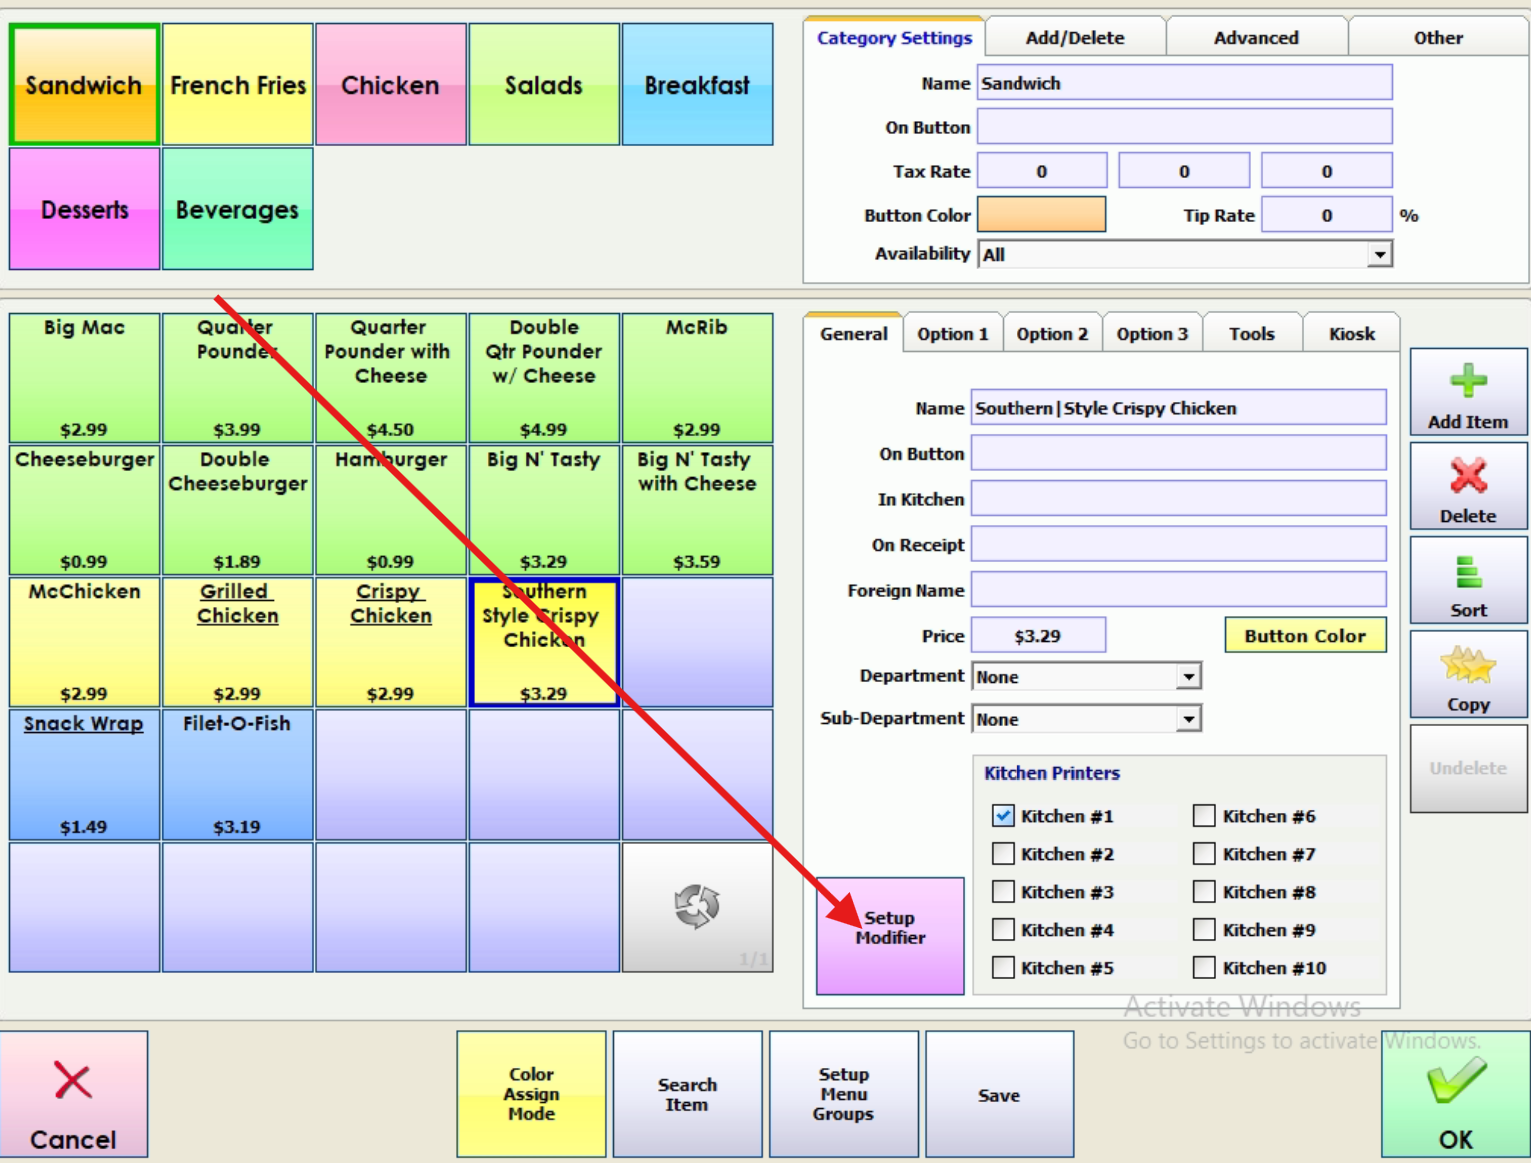Enable Kitchen #10 printer checkbox
Image resolution: width=1531 pixels, height=1163 pixels.
[x=1204, y=968]
